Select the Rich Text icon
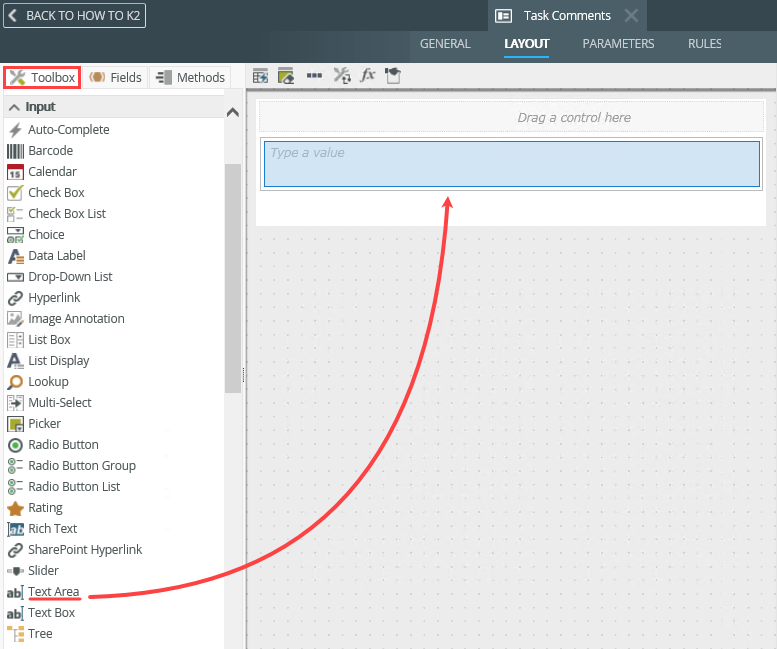This screenshot has width=777, height=649. [x=15, y=529]
